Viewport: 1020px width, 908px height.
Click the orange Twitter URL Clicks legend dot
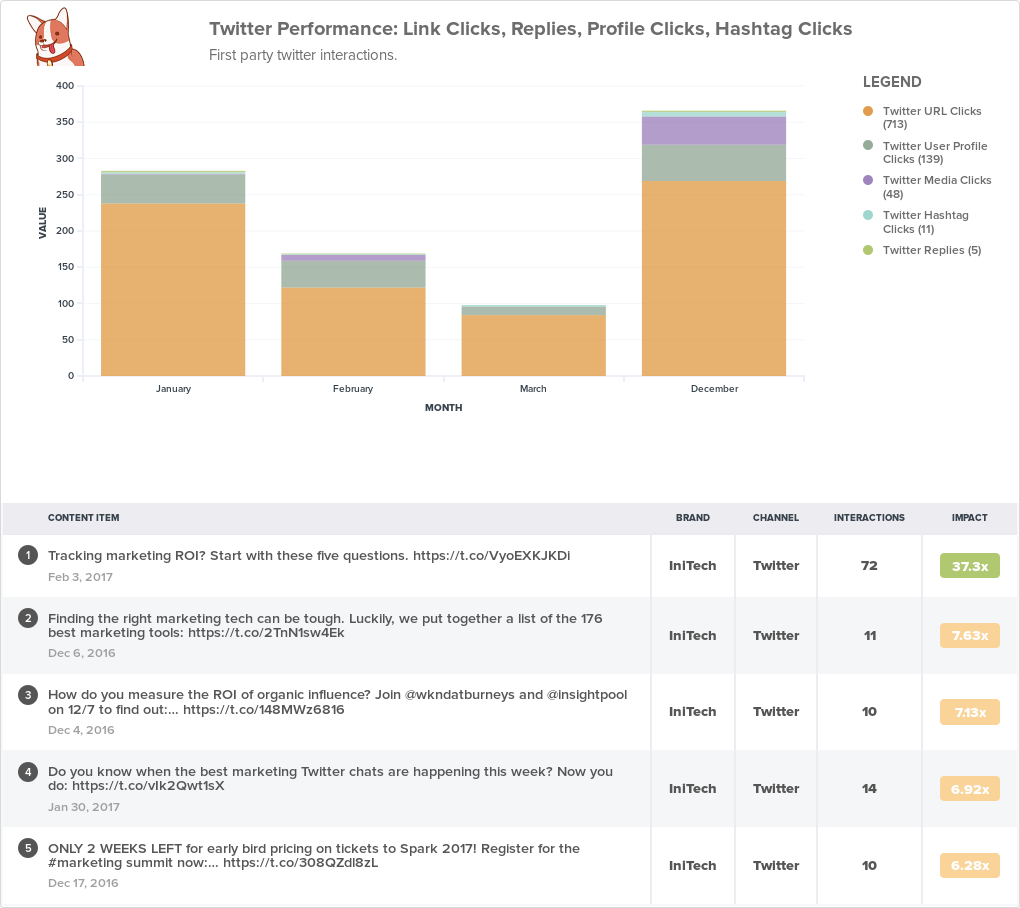[868, 111]
